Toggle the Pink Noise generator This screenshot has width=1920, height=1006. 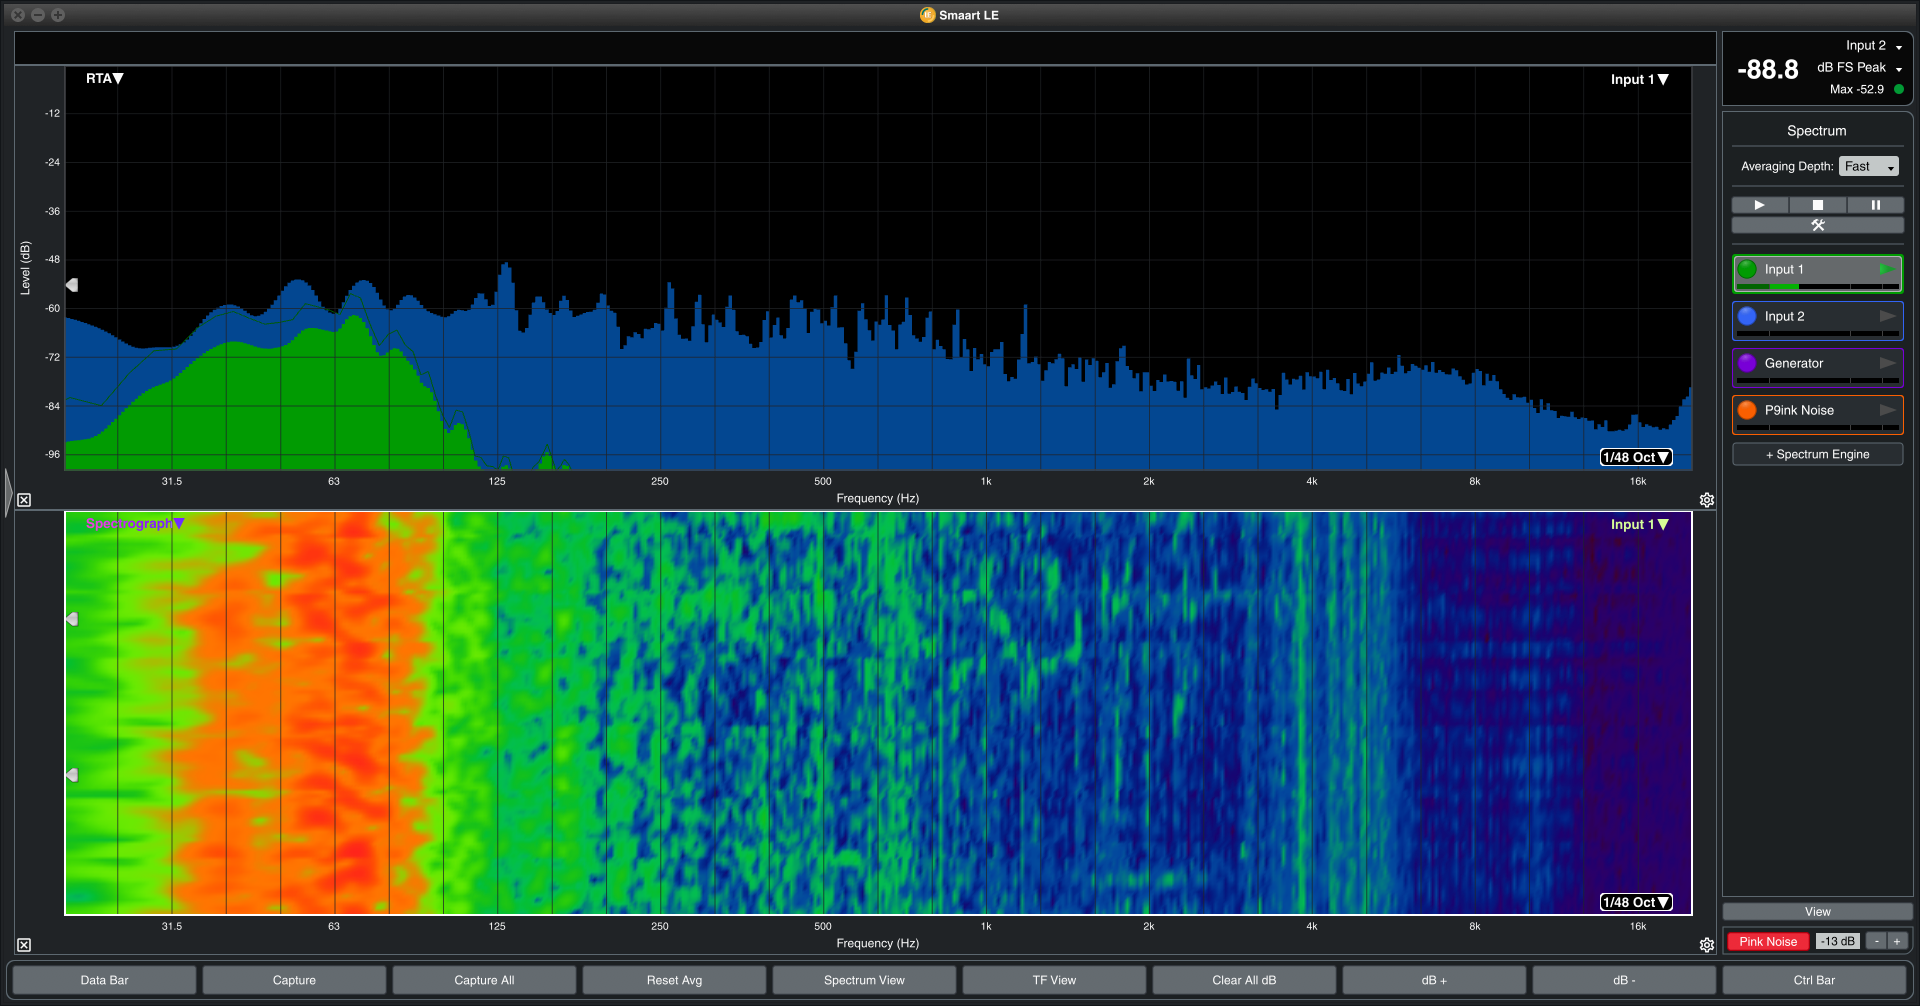tap(1768, 941)
